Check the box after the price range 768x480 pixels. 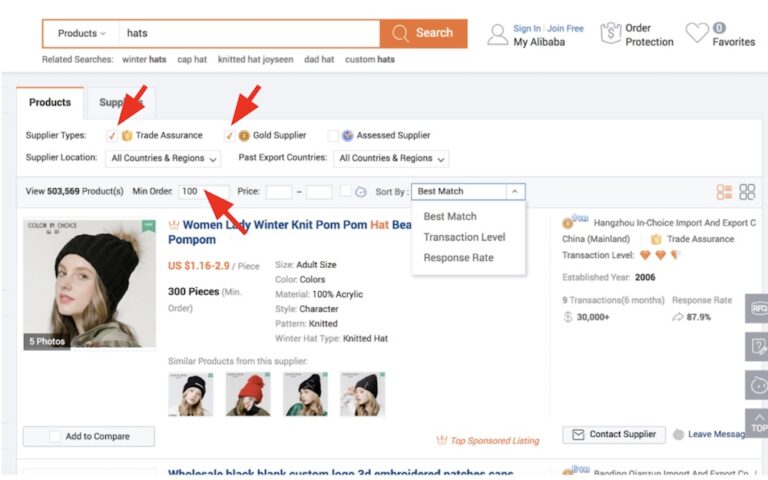click(345, 191)
